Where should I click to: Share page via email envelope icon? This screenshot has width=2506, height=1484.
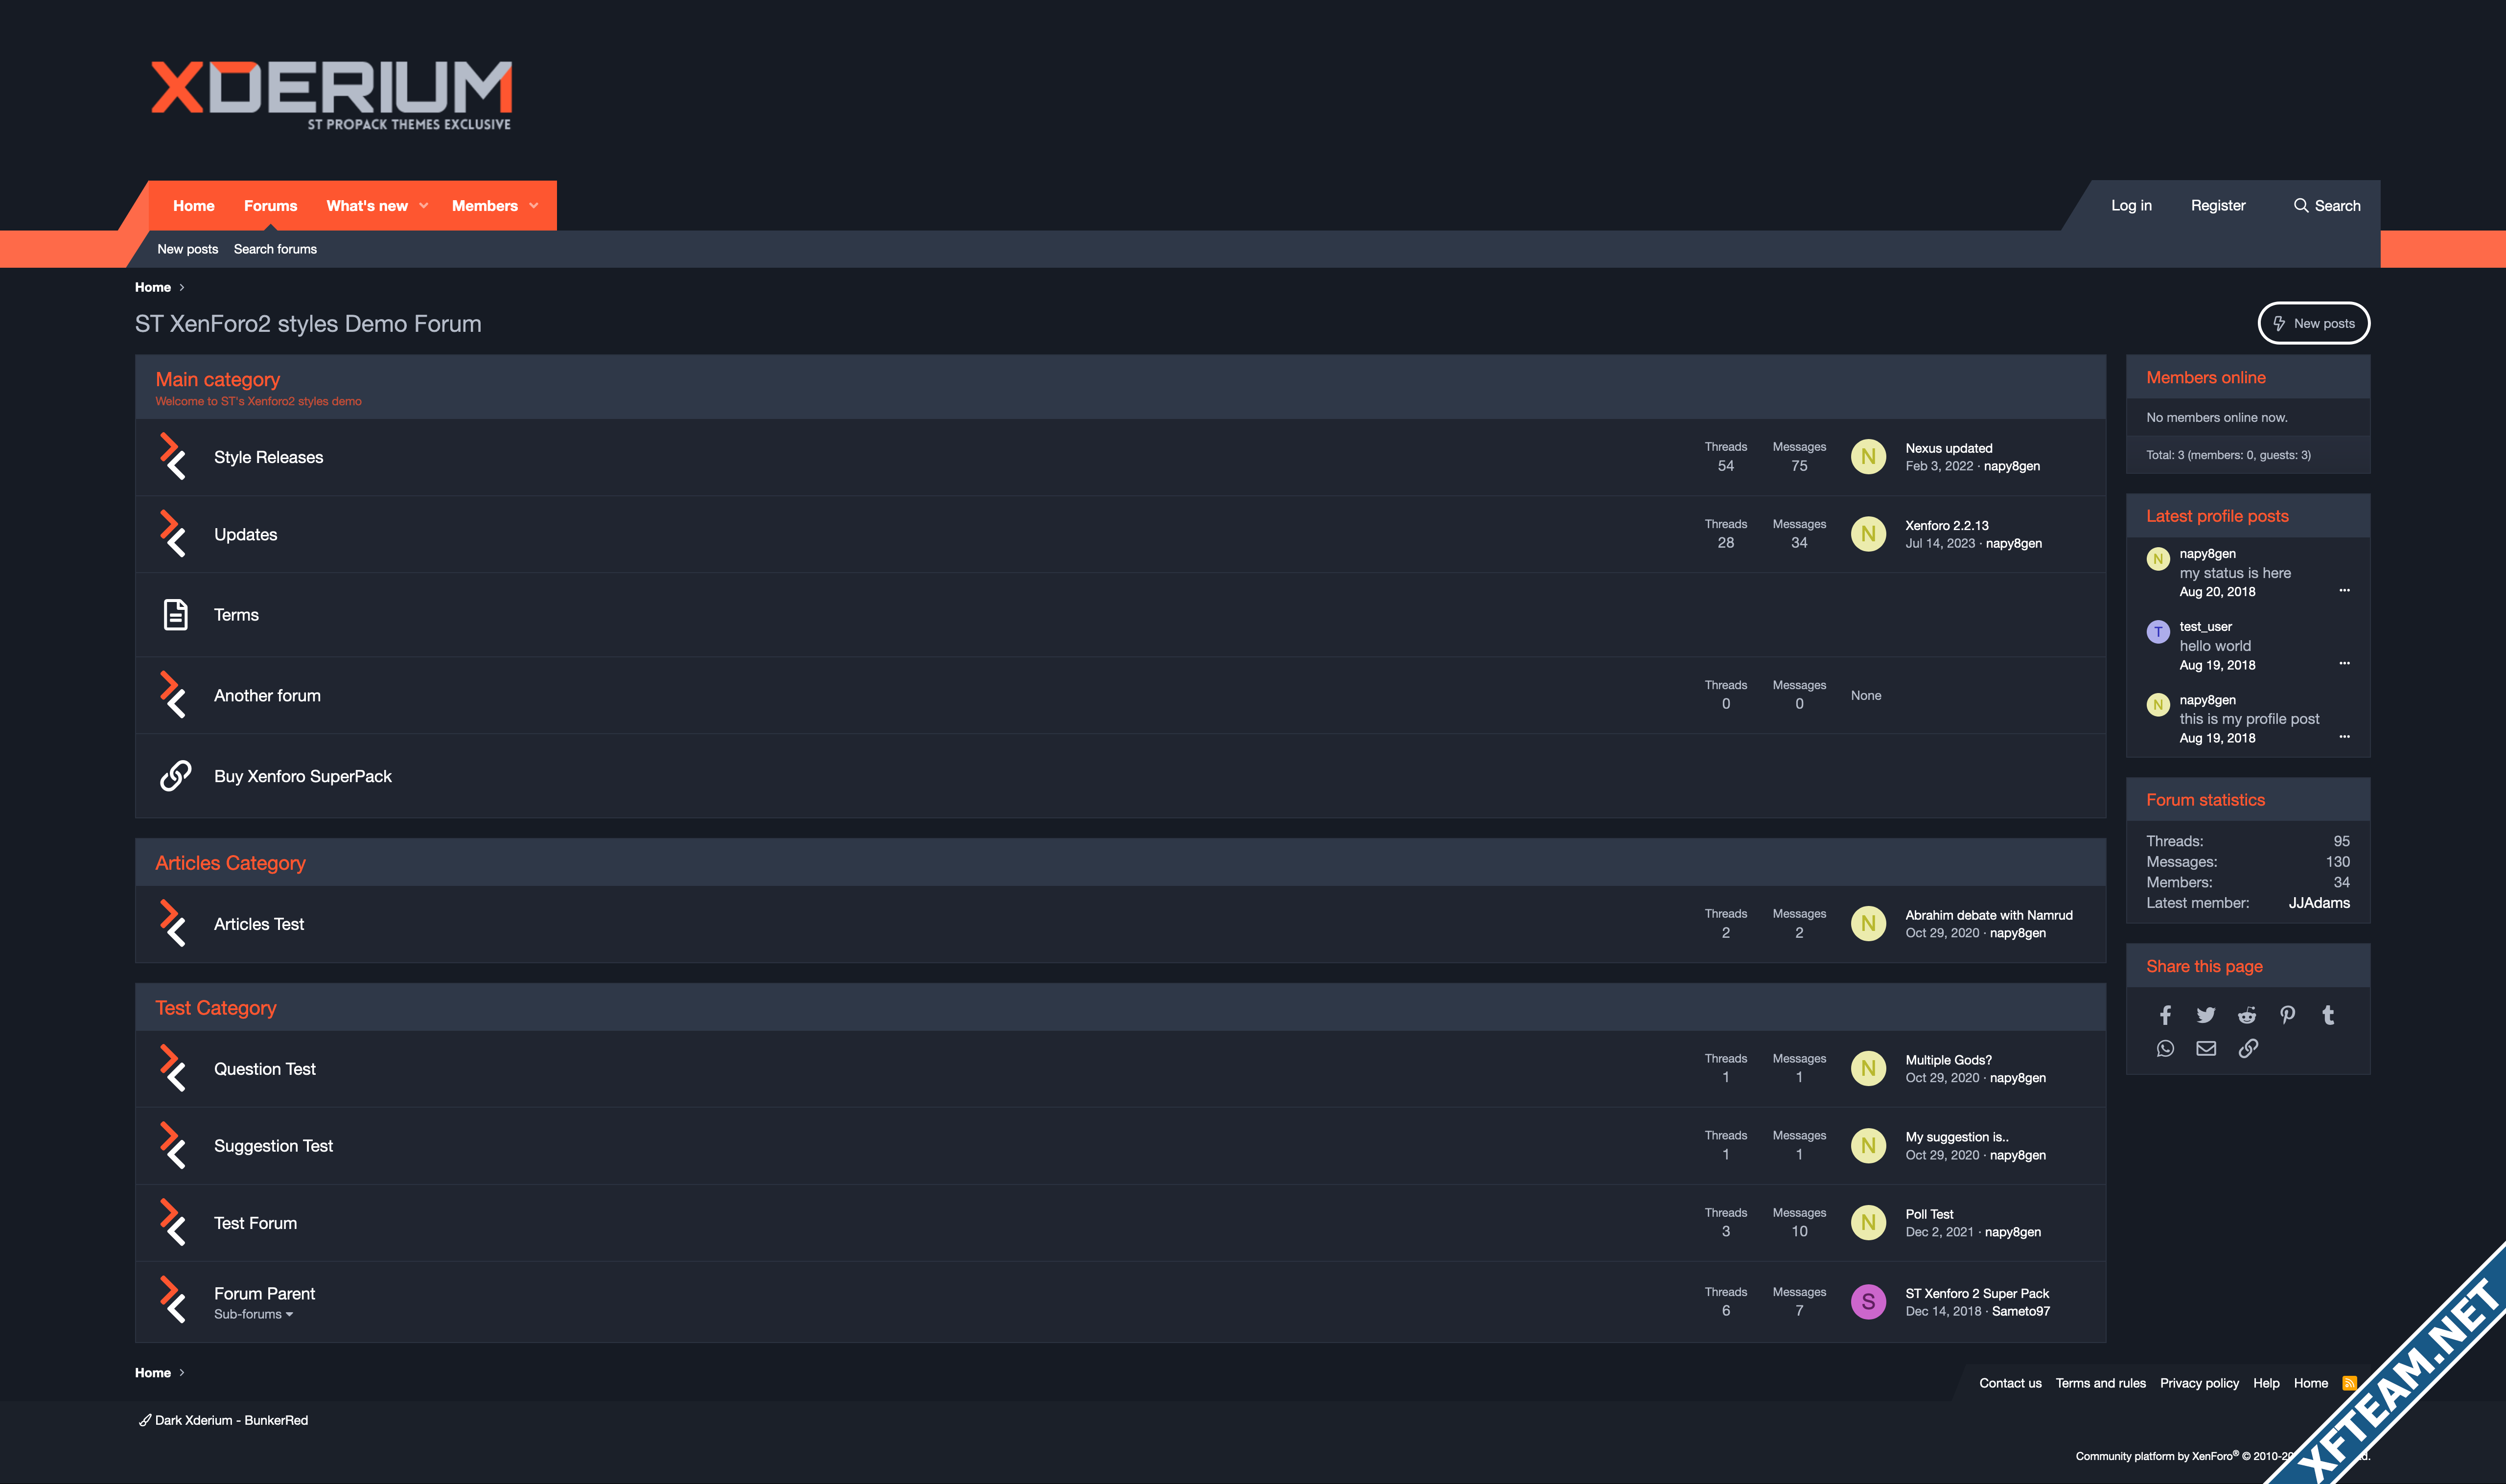2206,1048
